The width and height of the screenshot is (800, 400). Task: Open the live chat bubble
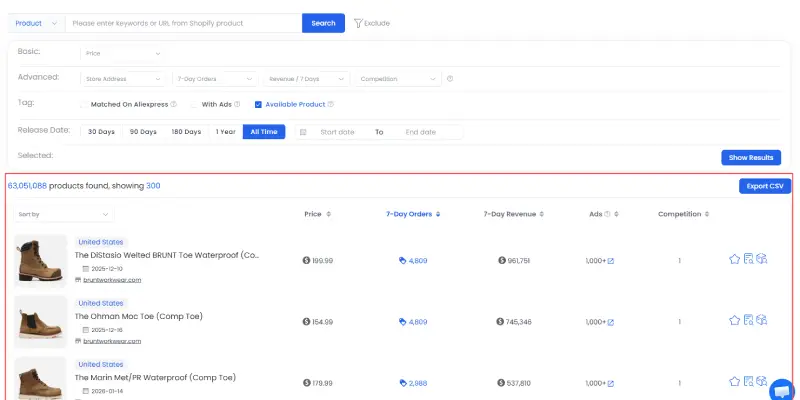point(783,390)
